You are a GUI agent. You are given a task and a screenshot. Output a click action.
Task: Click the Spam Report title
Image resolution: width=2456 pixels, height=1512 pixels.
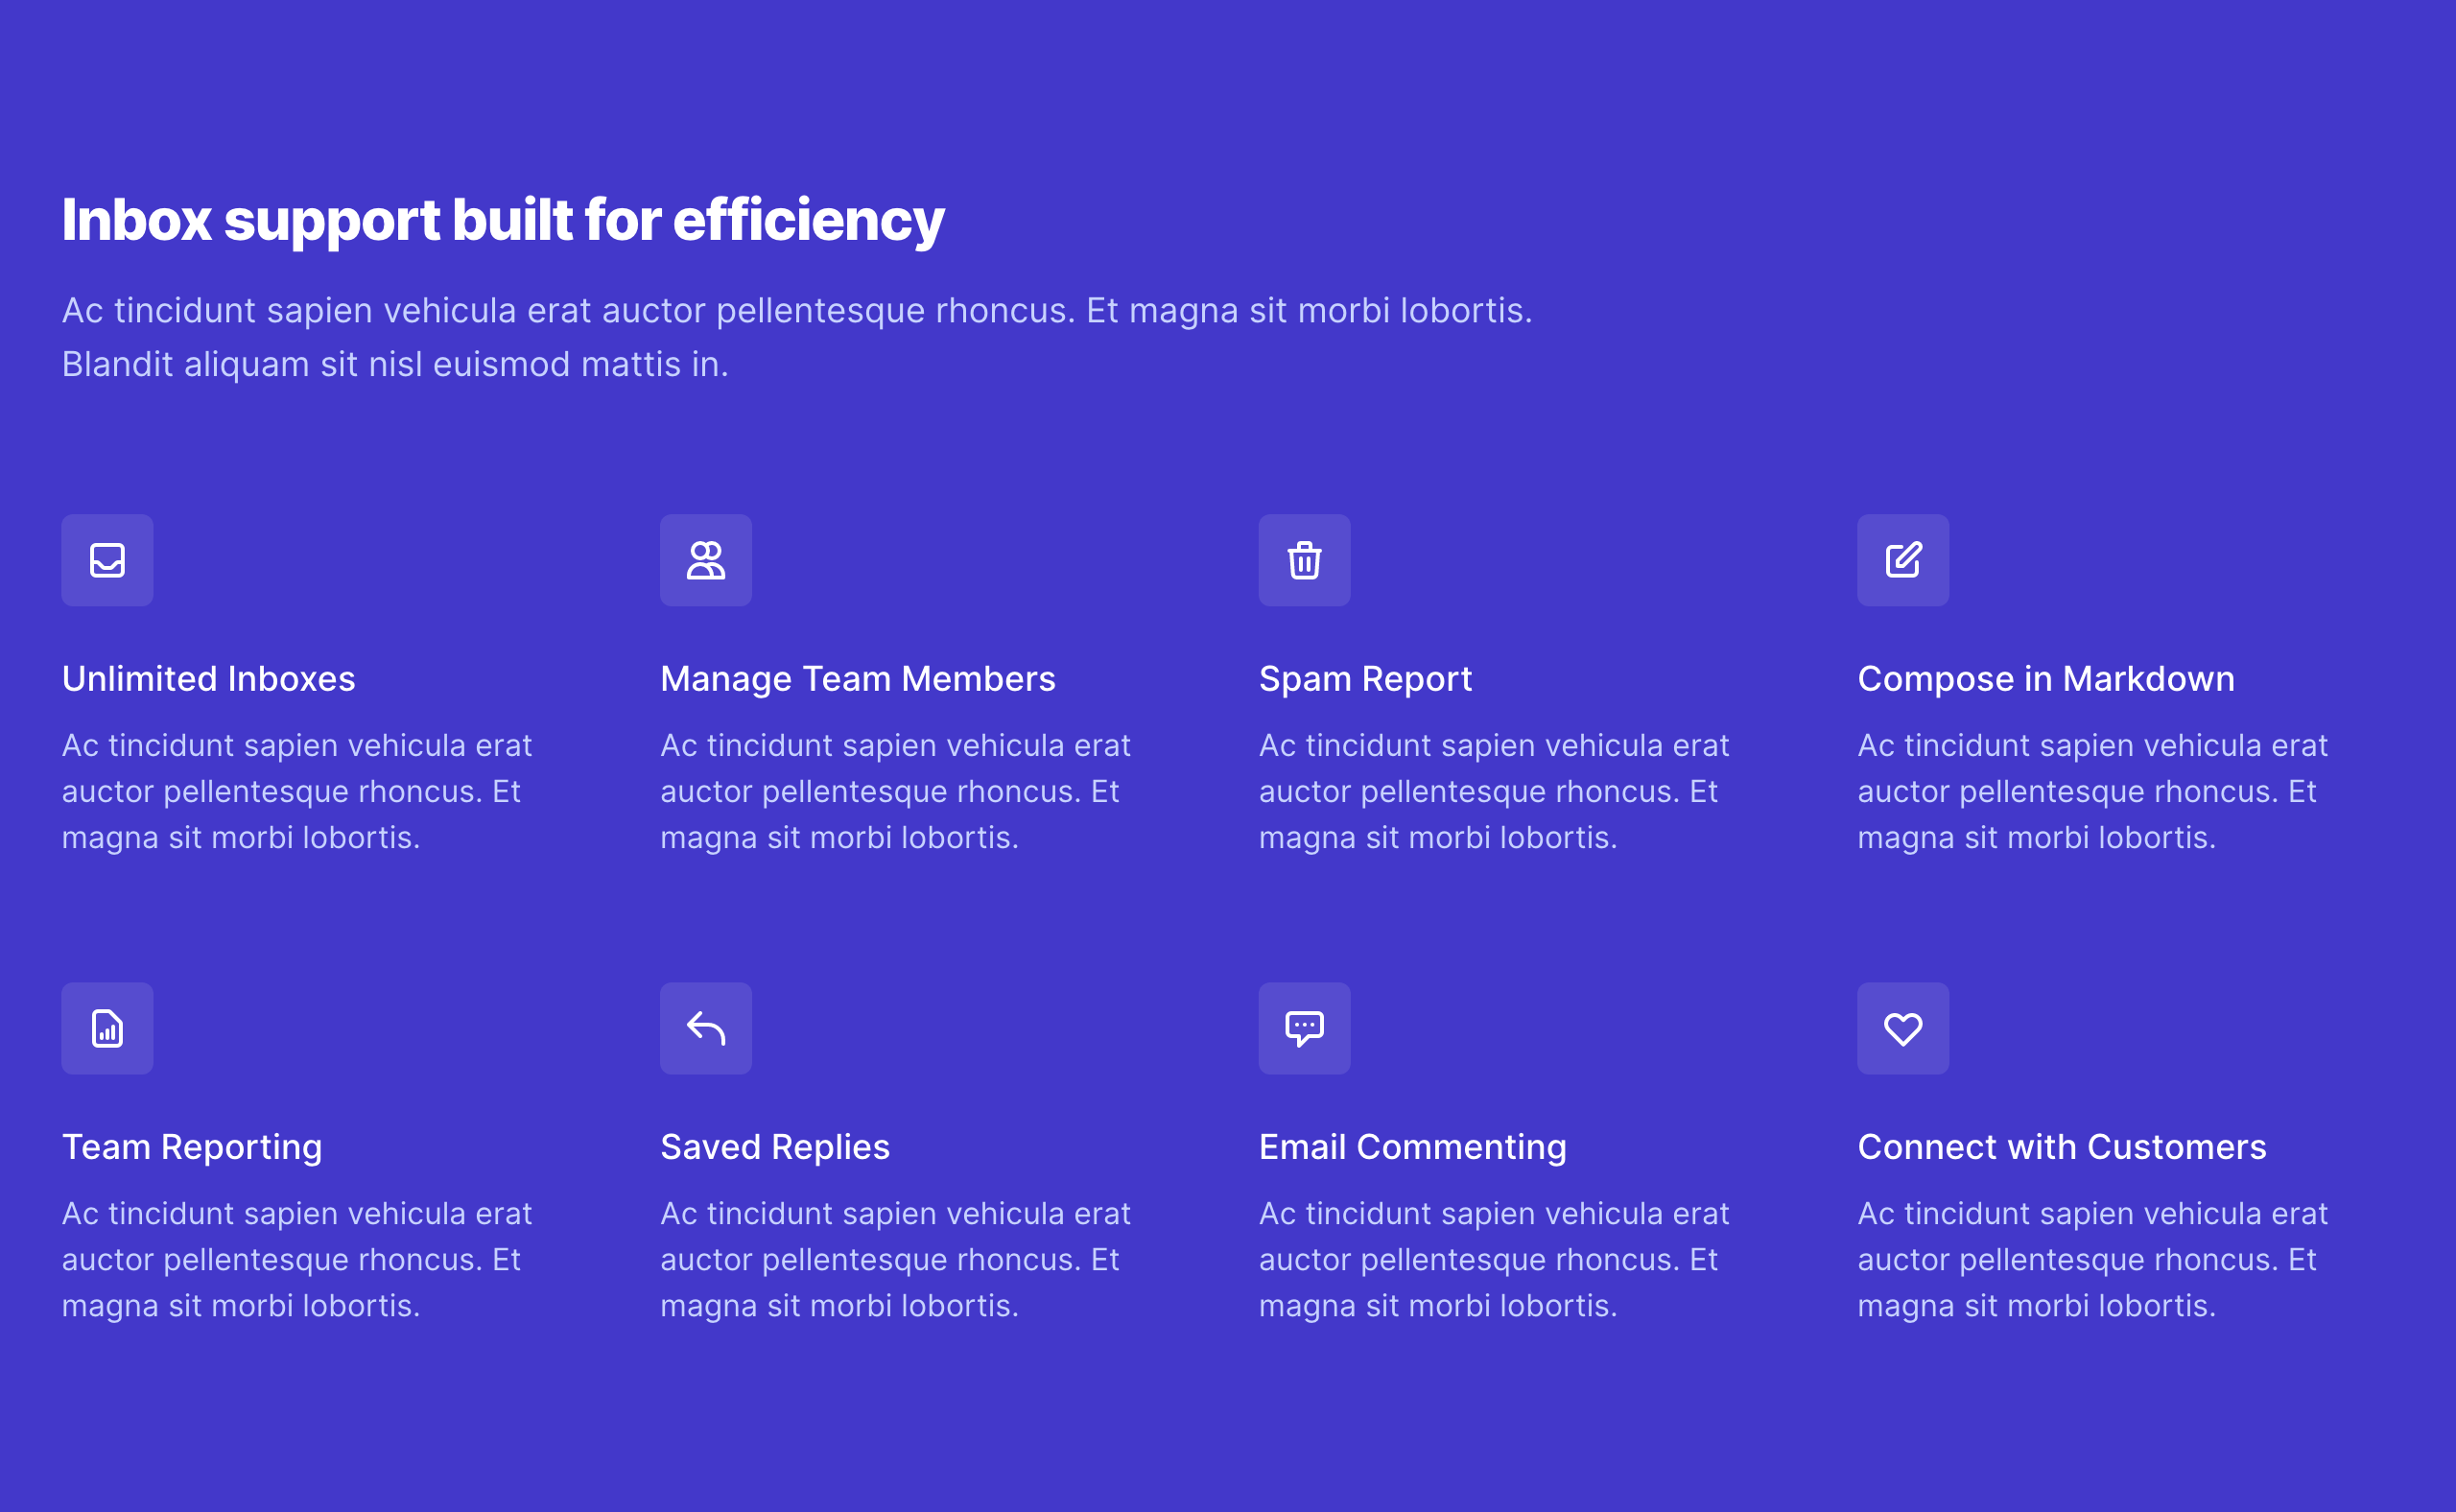pos(1365,679)
